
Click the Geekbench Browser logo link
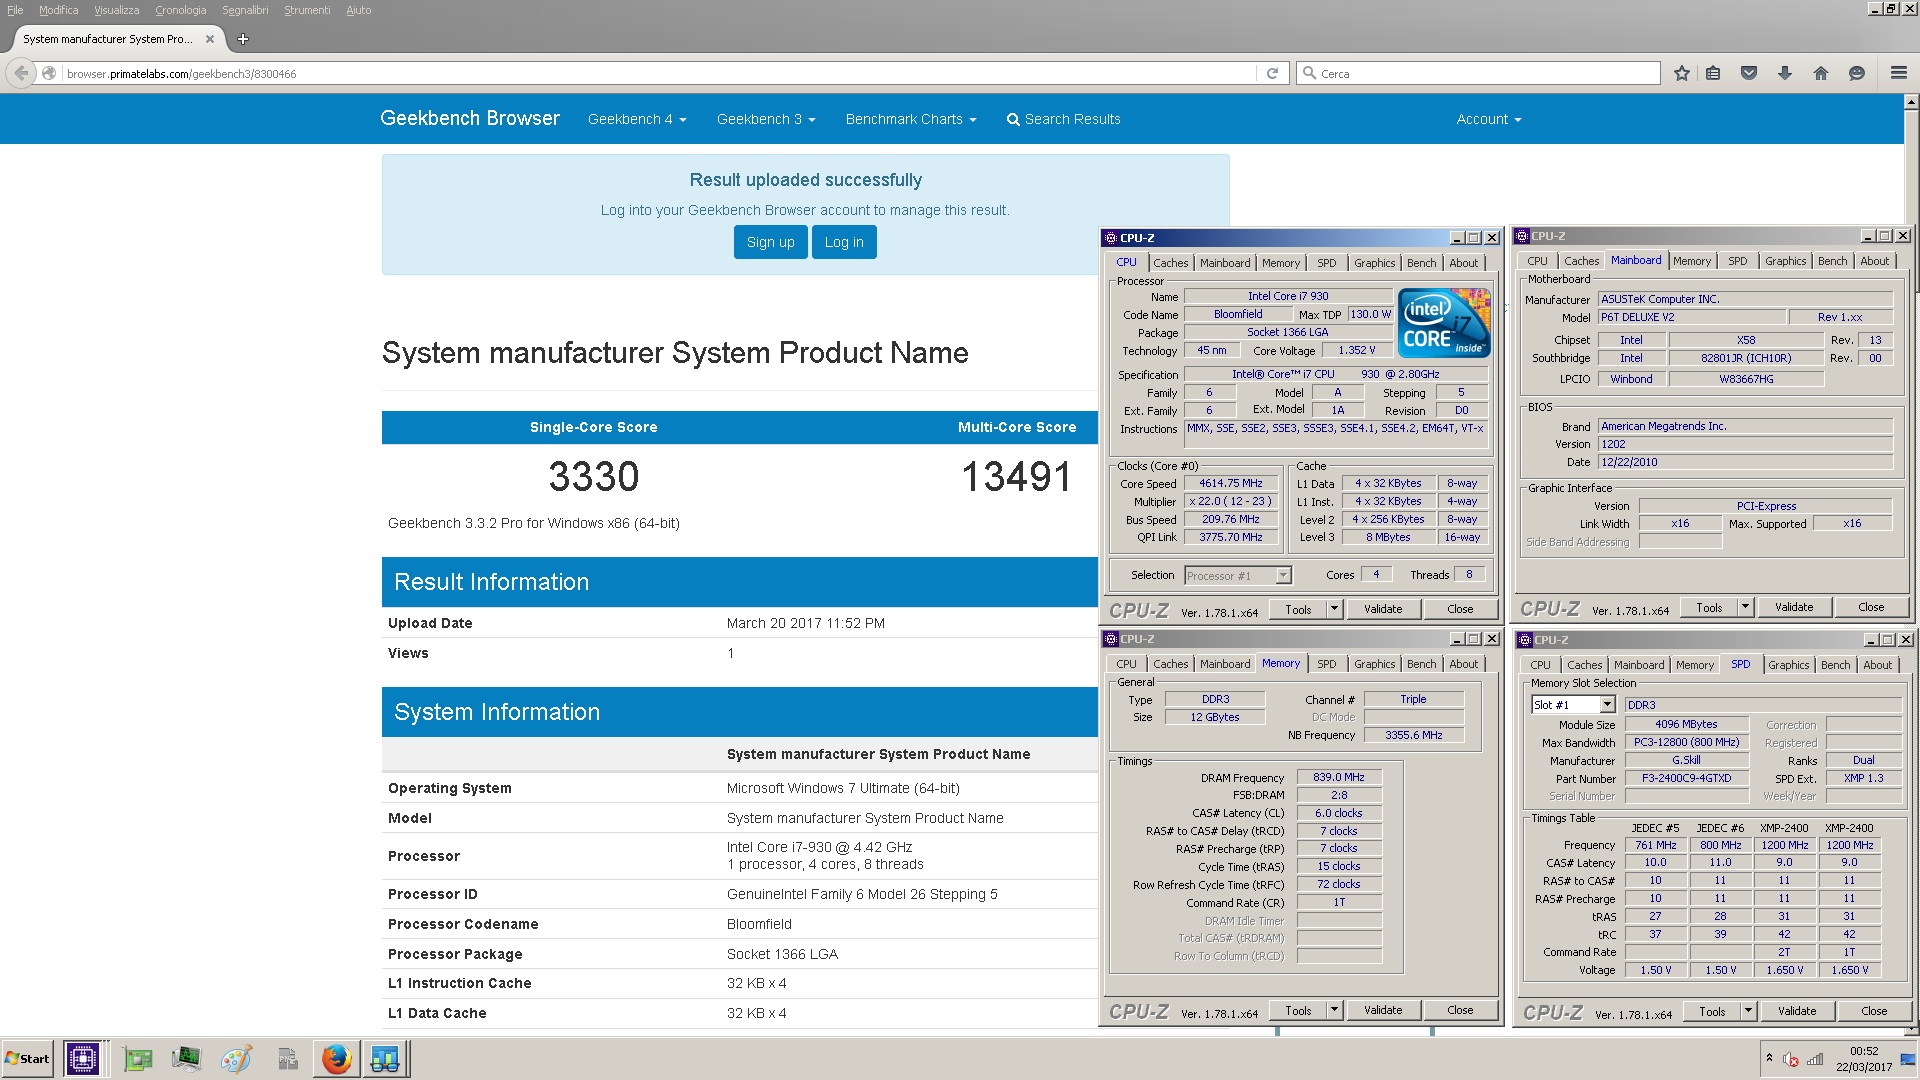(x=469, y=118)
